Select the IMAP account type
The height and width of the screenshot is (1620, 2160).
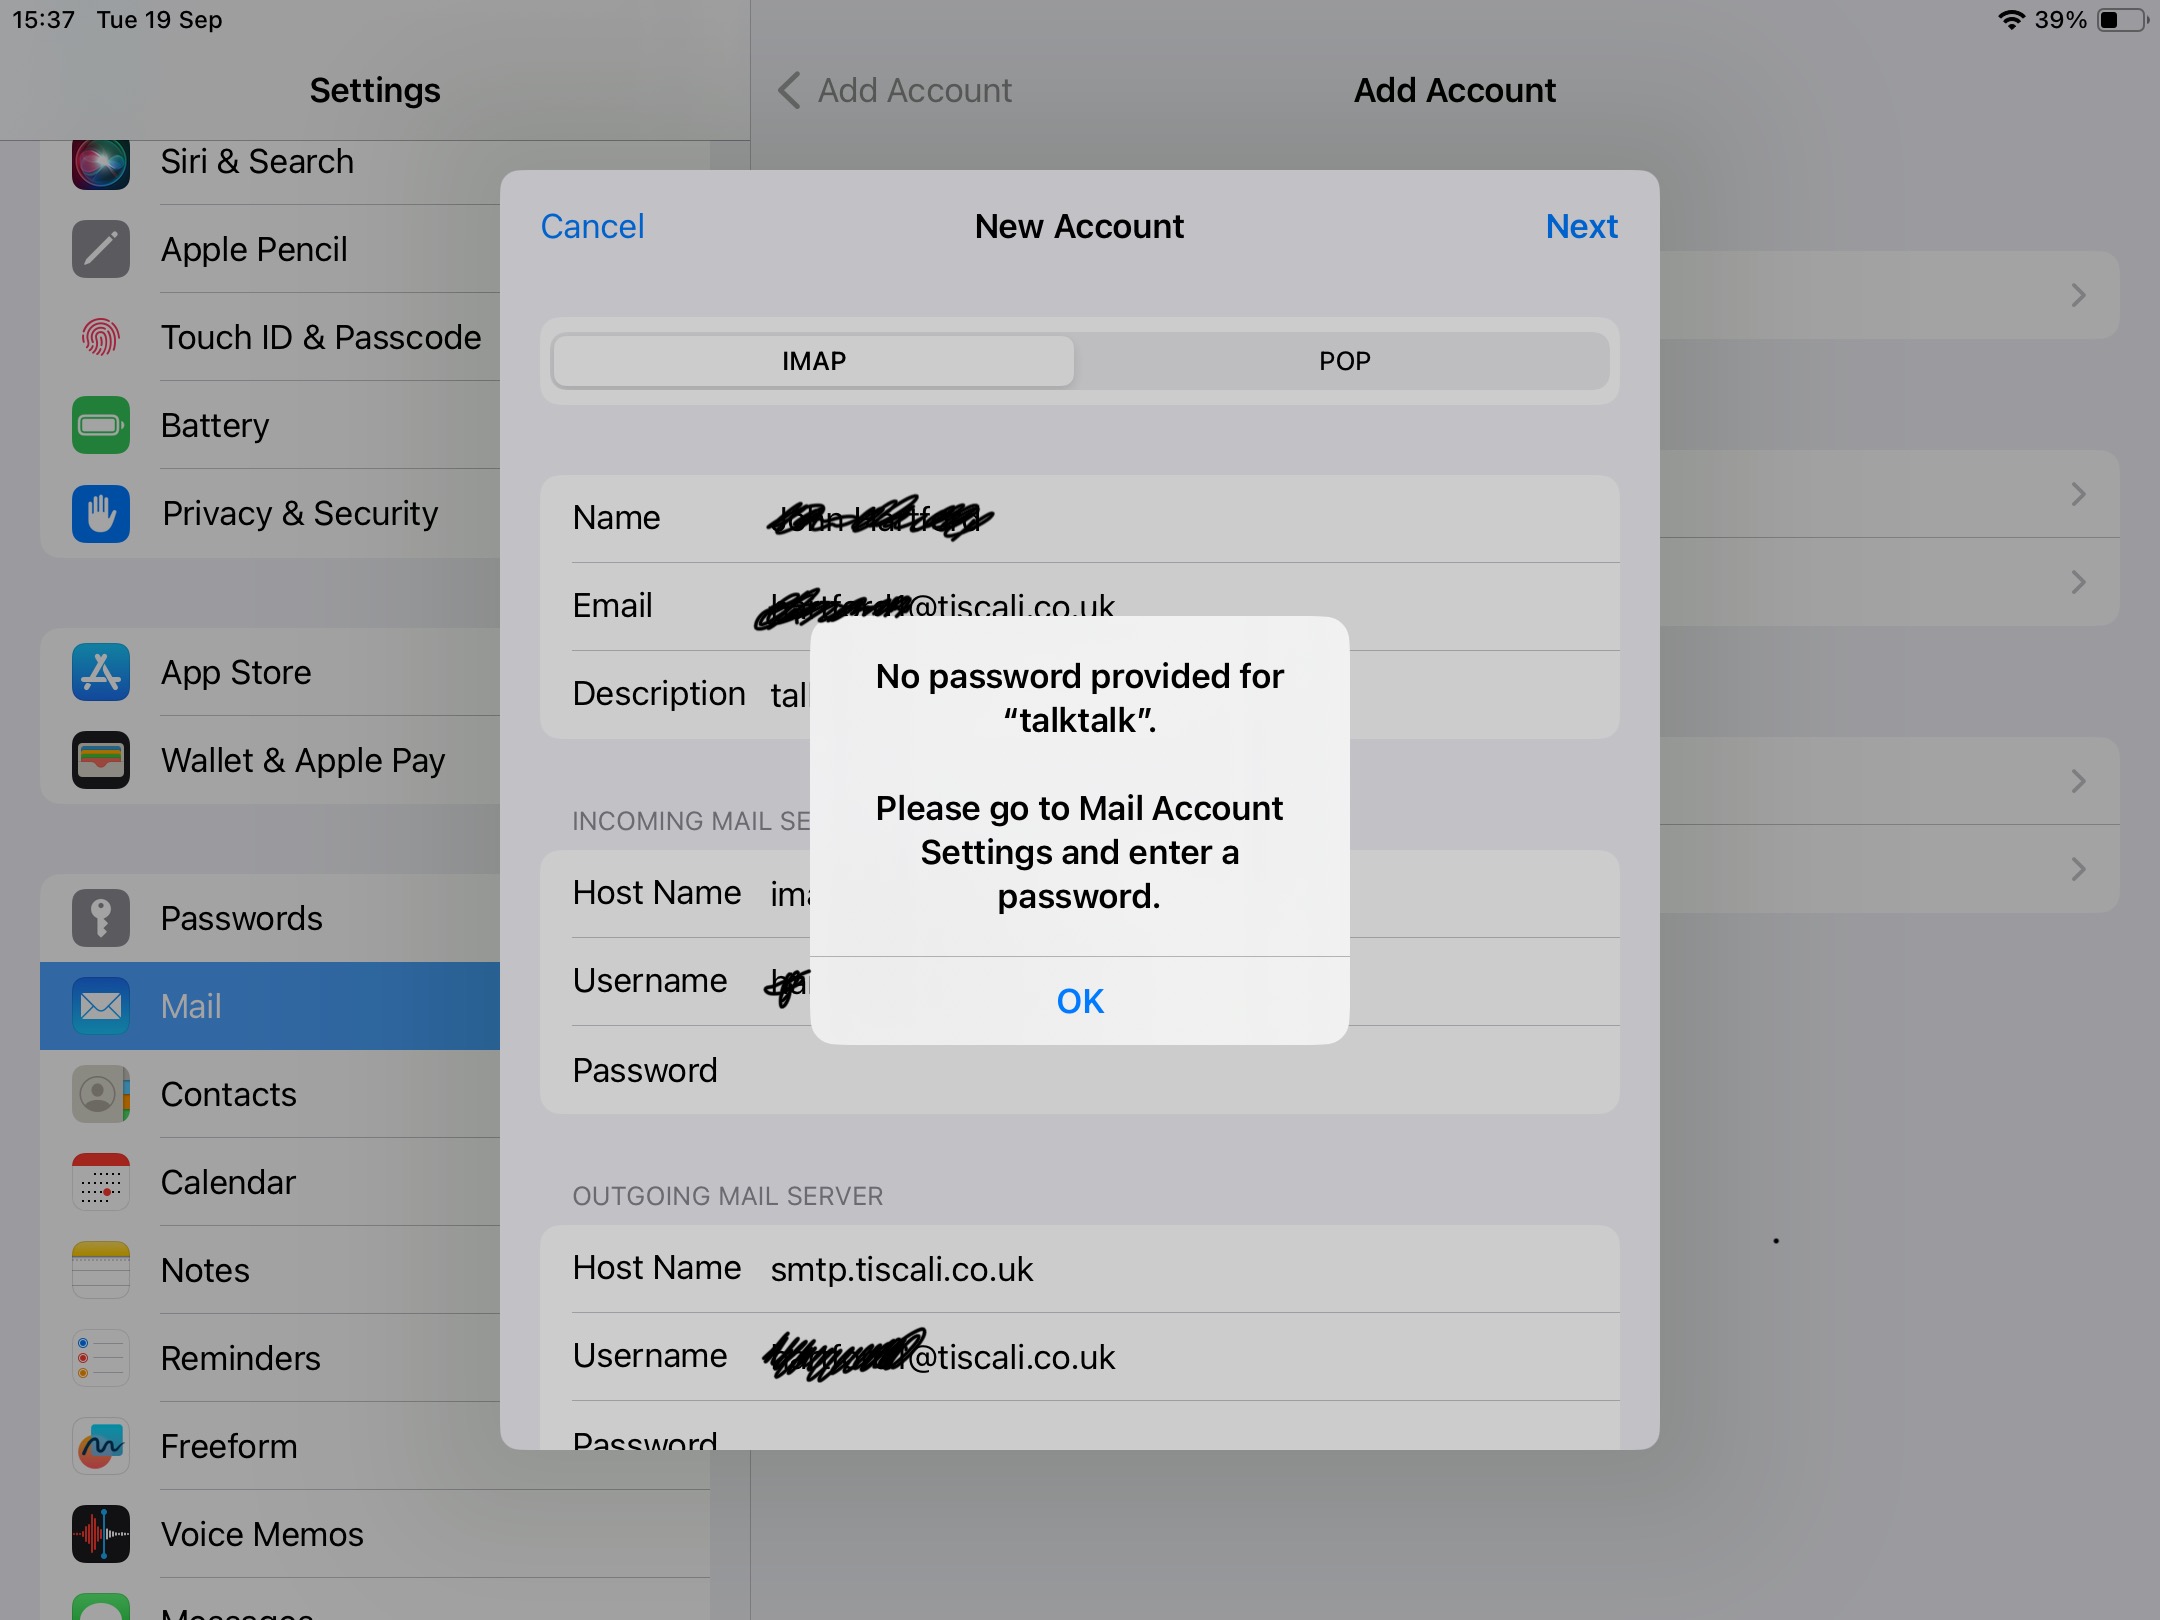point(813,361)
